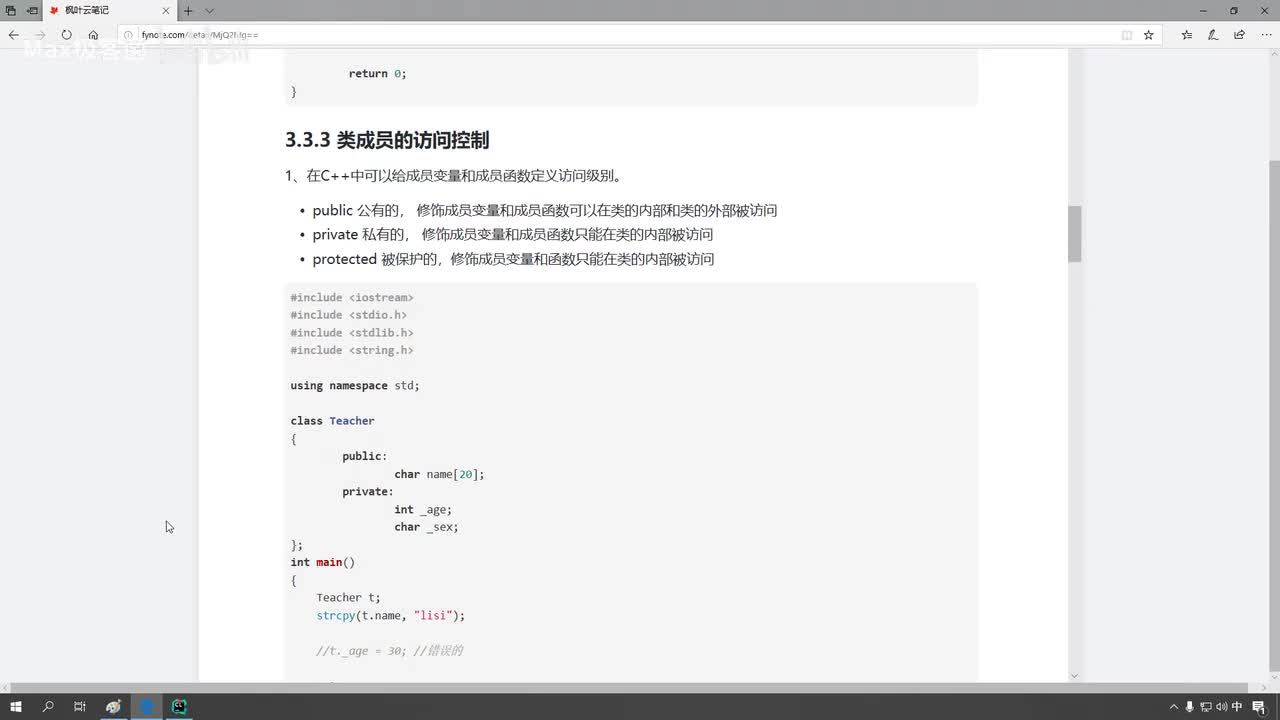This screenshot has width=1280, height=720.
Task: Open the browser home page
Action: [93, 34]
